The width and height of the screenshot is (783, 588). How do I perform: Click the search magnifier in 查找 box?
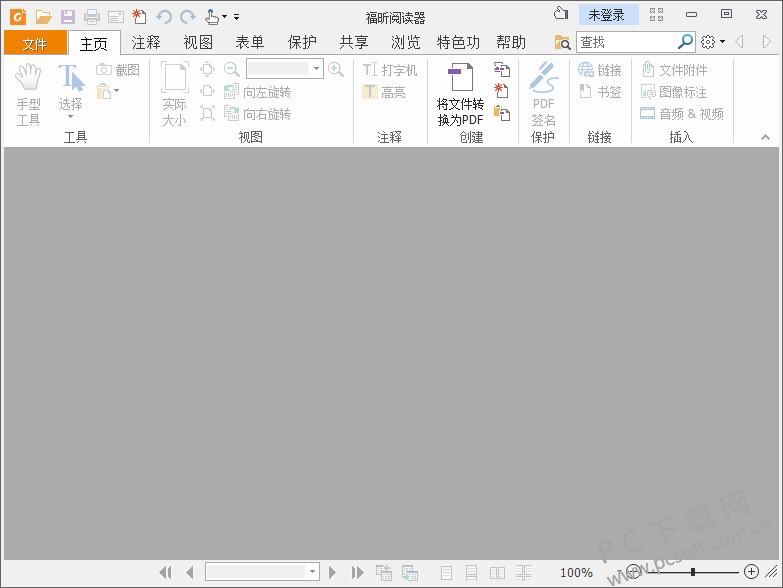685,41
